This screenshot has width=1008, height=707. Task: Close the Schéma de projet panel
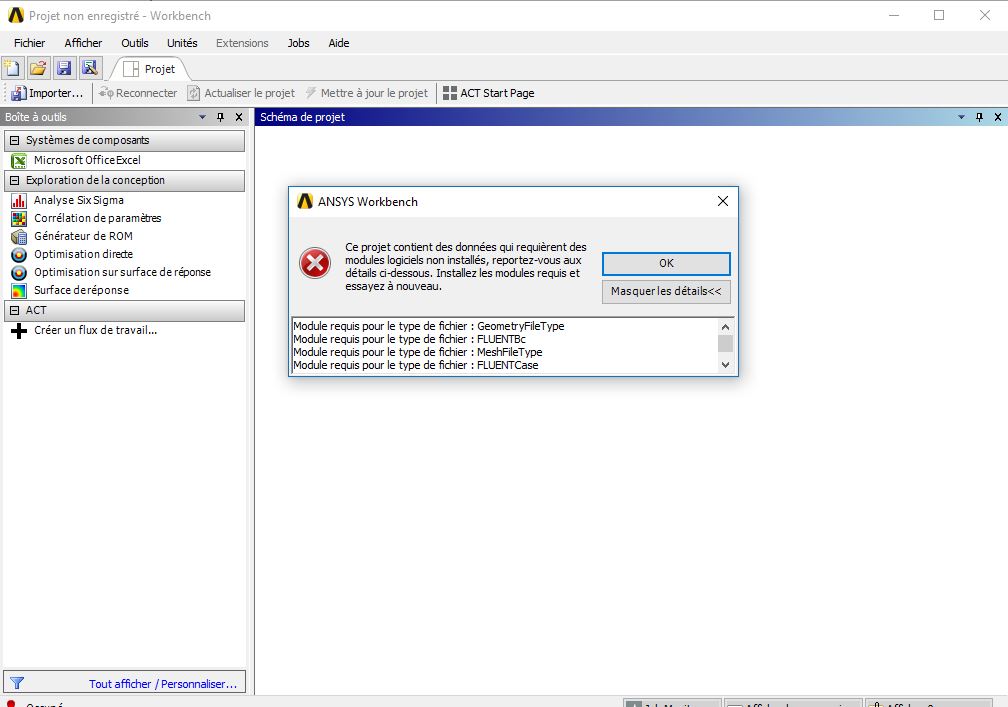[x=997, y=117]
